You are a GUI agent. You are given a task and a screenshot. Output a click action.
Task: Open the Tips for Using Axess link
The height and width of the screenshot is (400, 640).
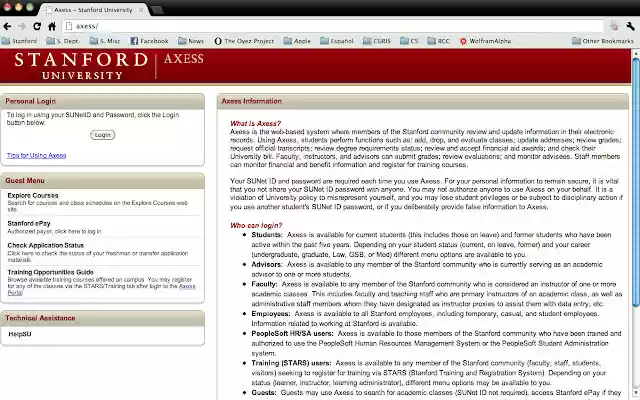click(36, 155)
